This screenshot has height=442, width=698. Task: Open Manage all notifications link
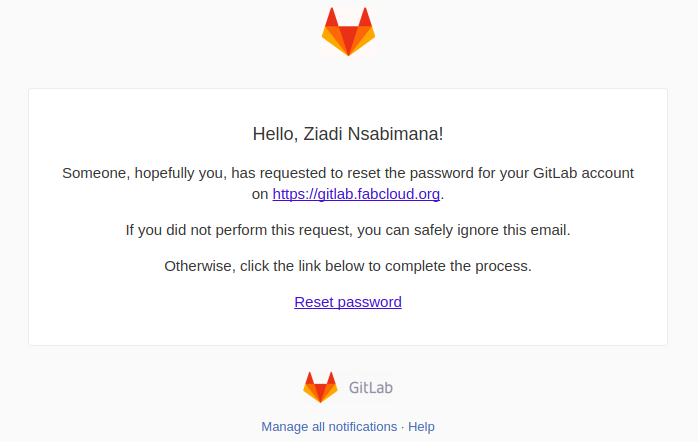coord(329,427)
